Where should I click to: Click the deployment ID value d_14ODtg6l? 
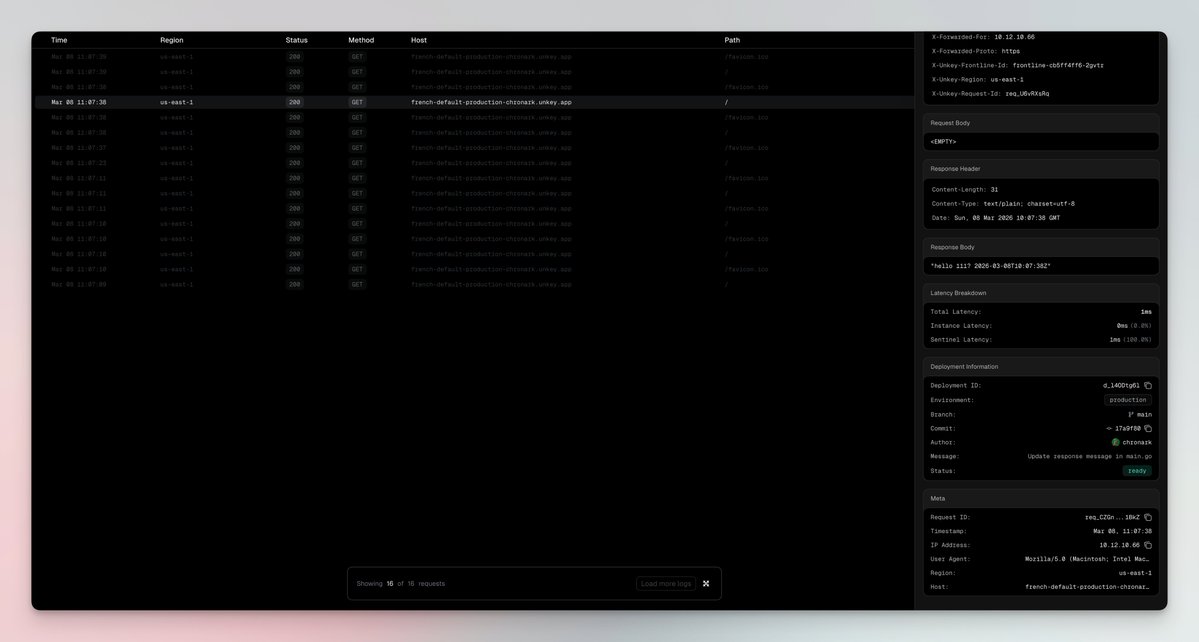point(1121,386)
